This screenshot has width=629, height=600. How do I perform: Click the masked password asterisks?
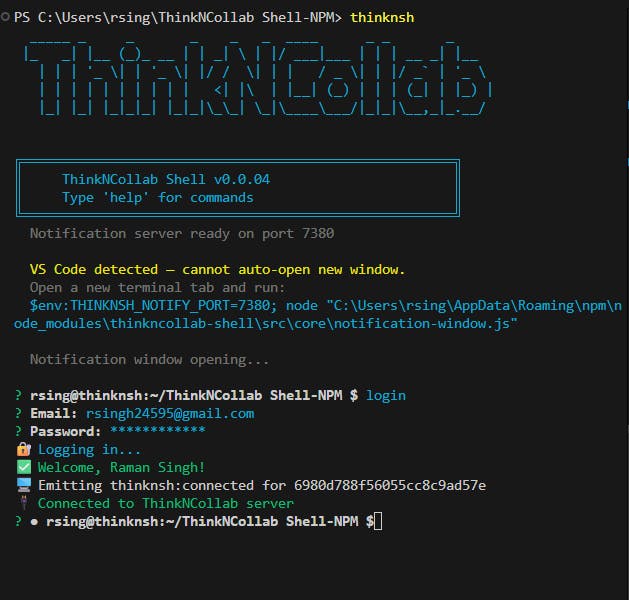point(158,430)
